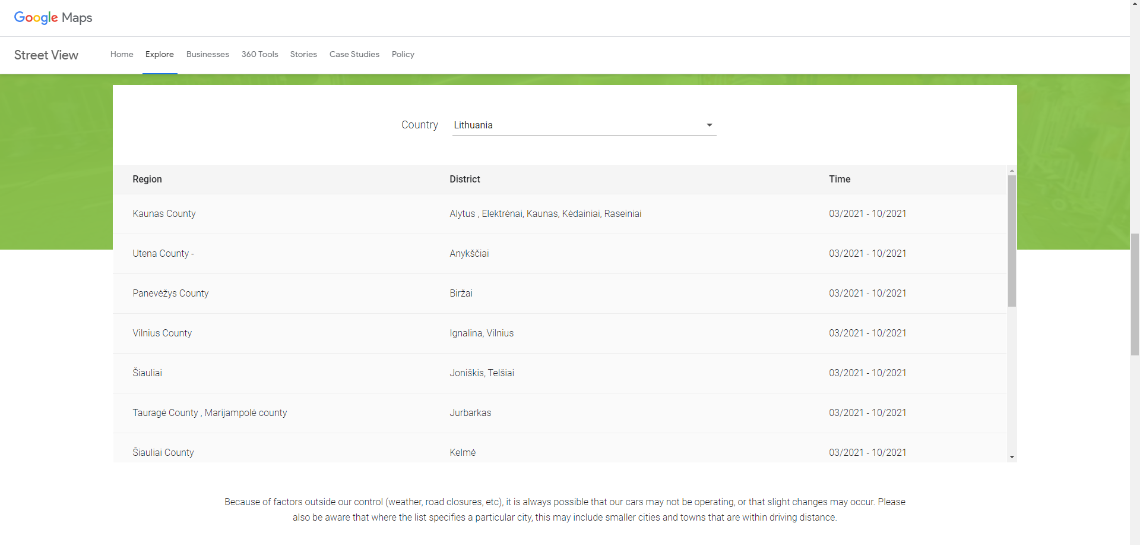Viewport: 1140px width, 545px height.
Task: Click the Country label
Action: (x=420, y=125)
